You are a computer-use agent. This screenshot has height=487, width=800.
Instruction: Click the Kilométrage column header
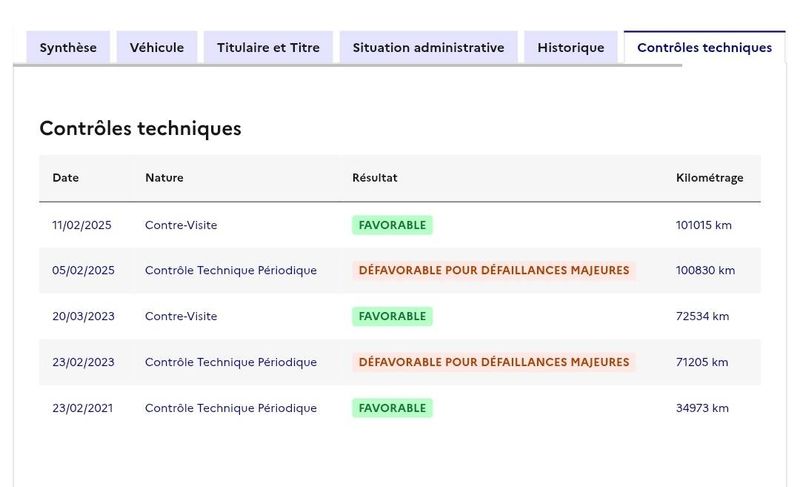click(x=710, y=178)
